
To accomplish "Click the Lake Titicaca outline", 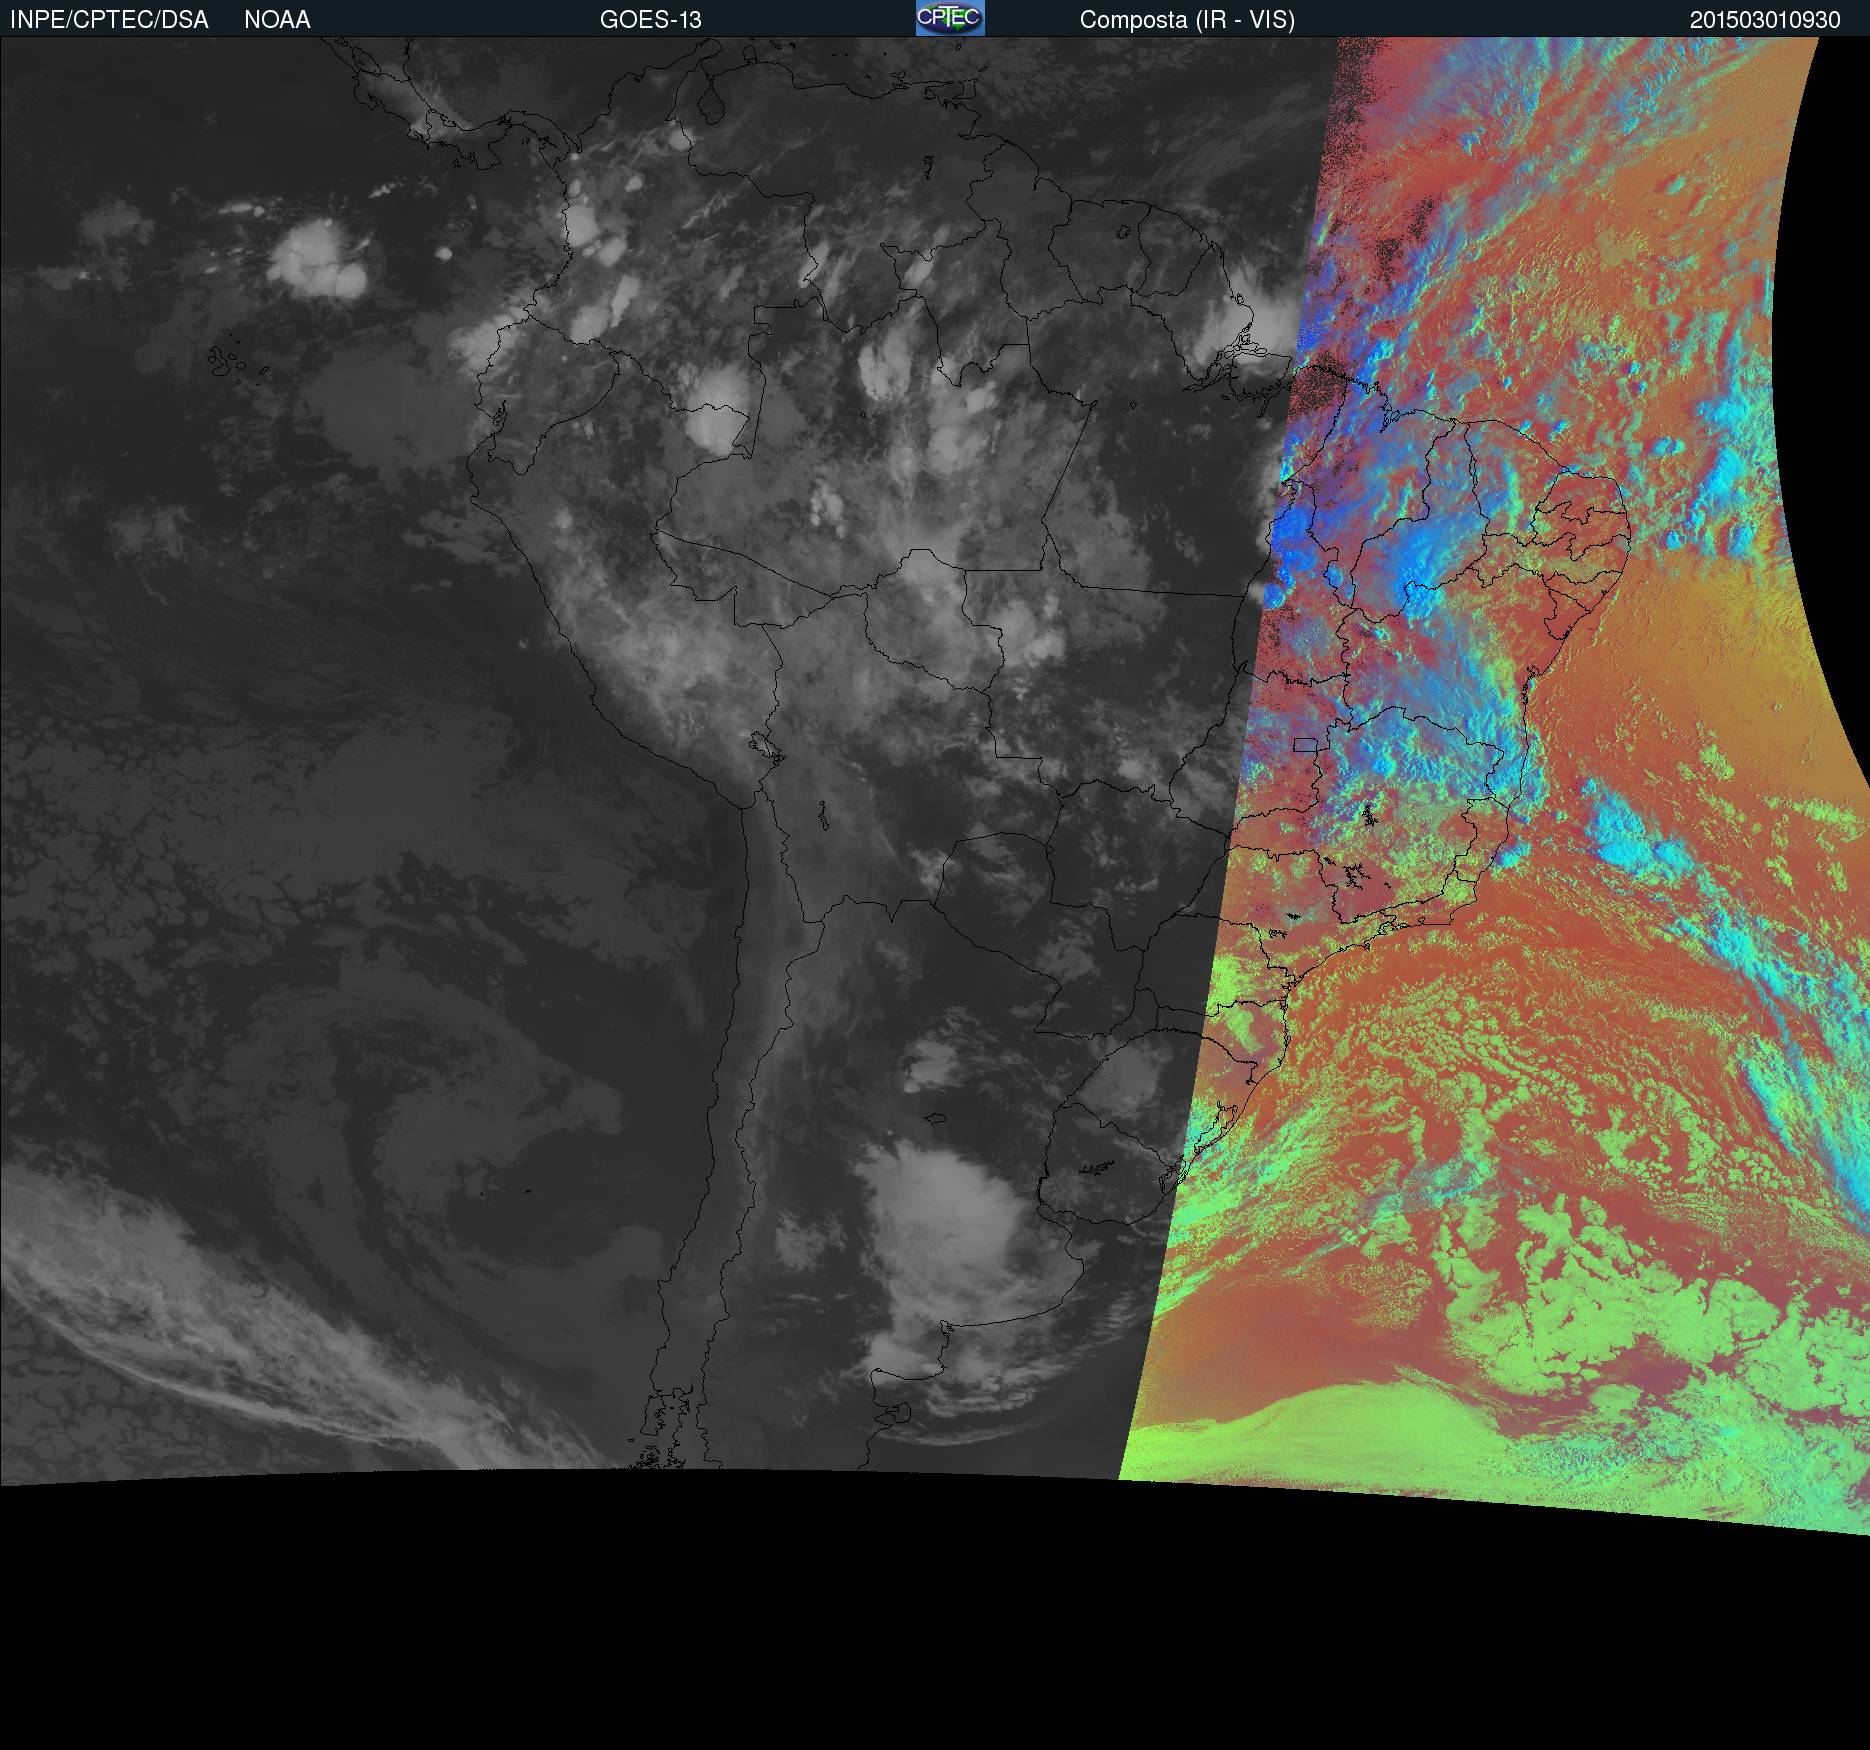I will pyautogui.click(x=765, y=747).
